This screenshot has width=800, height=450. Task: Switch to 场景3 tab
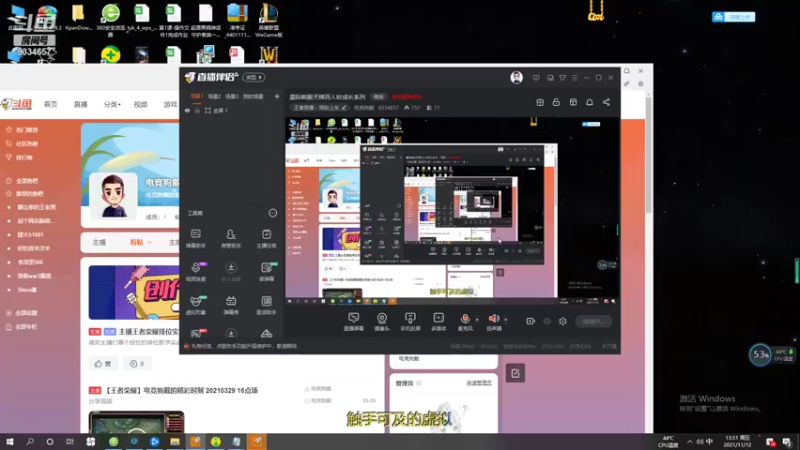[232, 96]
